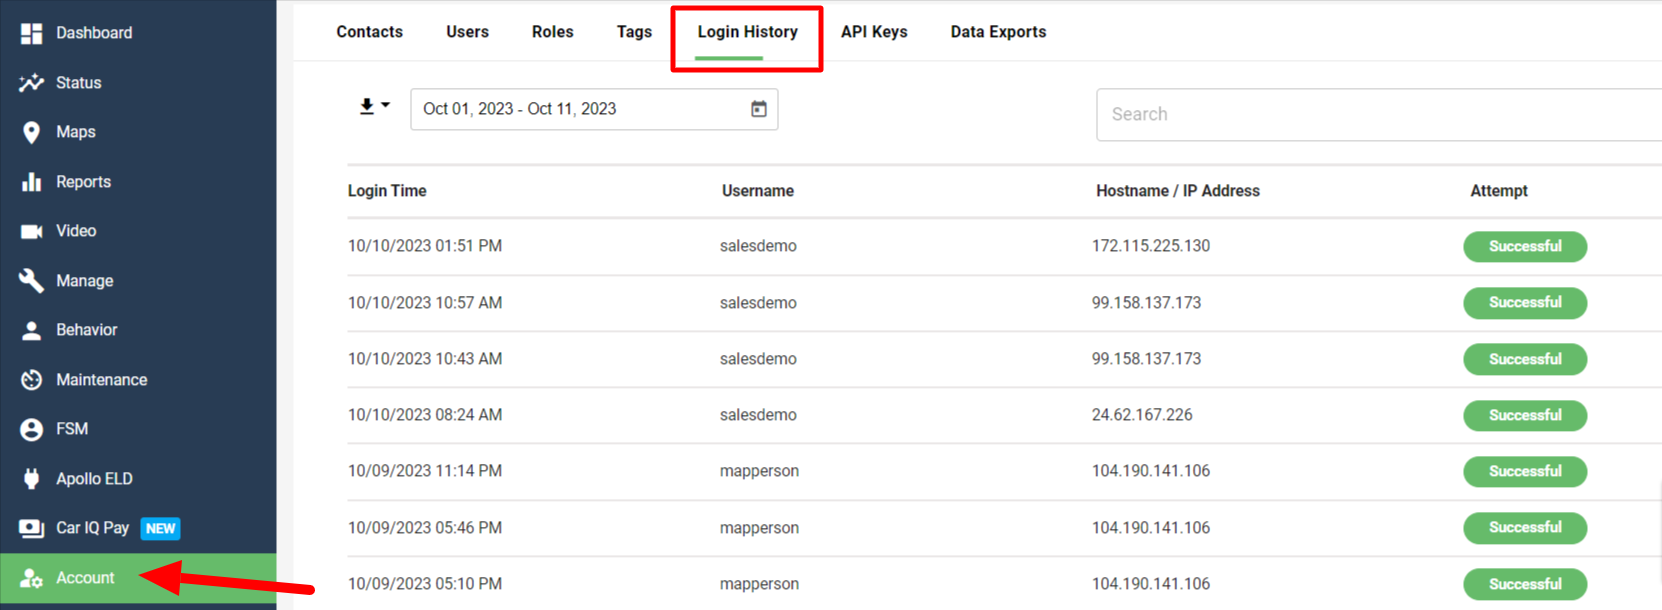Go to FSM in the sidebar
The height and width of the screenshot is (610, 1662).
72,429
